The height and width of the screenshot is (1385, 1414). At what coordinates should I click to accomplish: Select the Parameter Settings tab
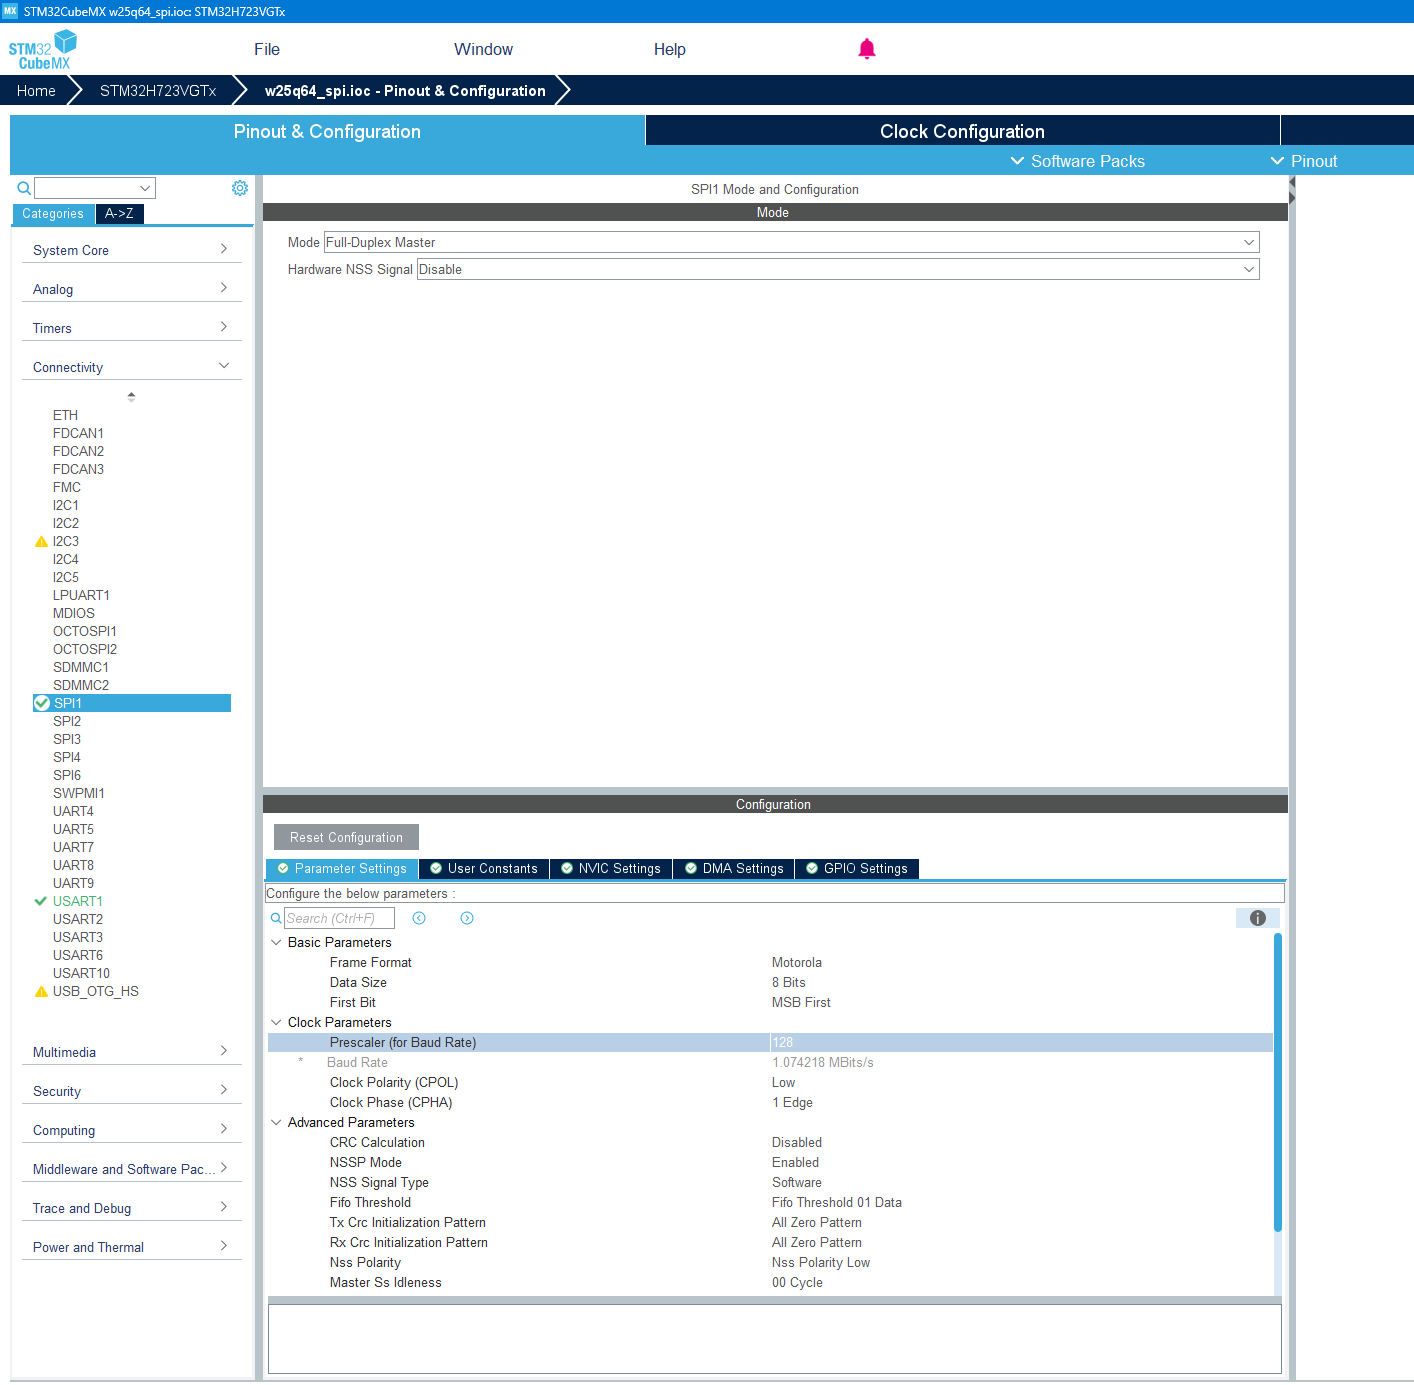pos(342,869)
